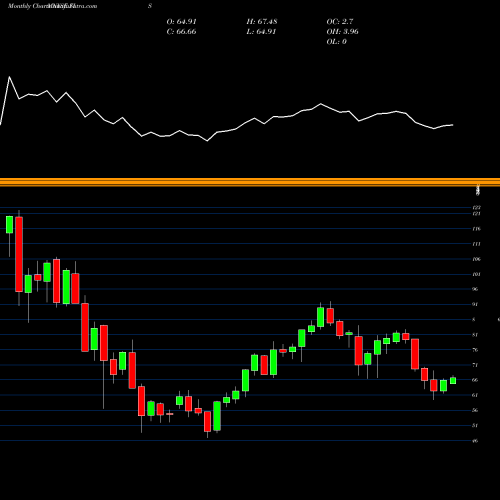
Task: Click the first green candle near 121
Action: 9,225
